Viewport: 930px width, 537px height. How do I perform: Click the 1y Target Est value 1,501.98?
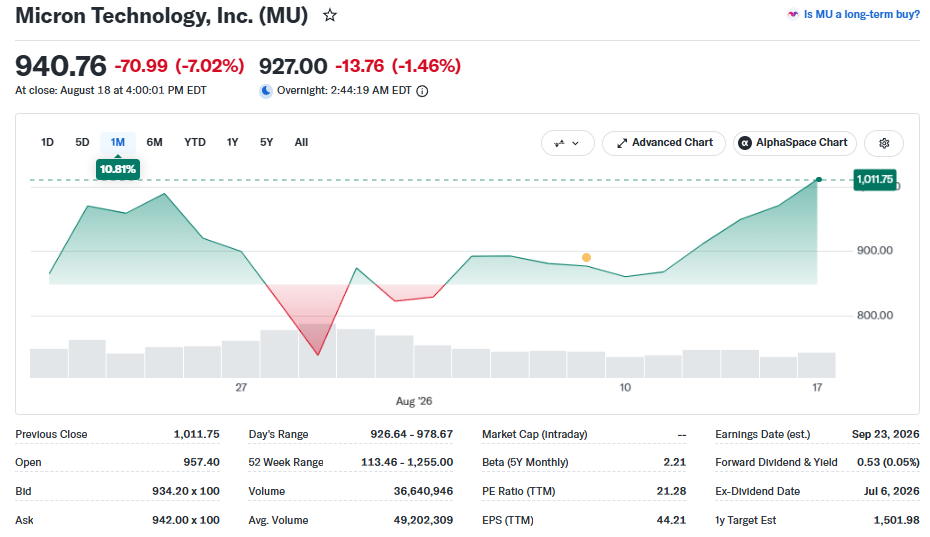pos(896,520)
